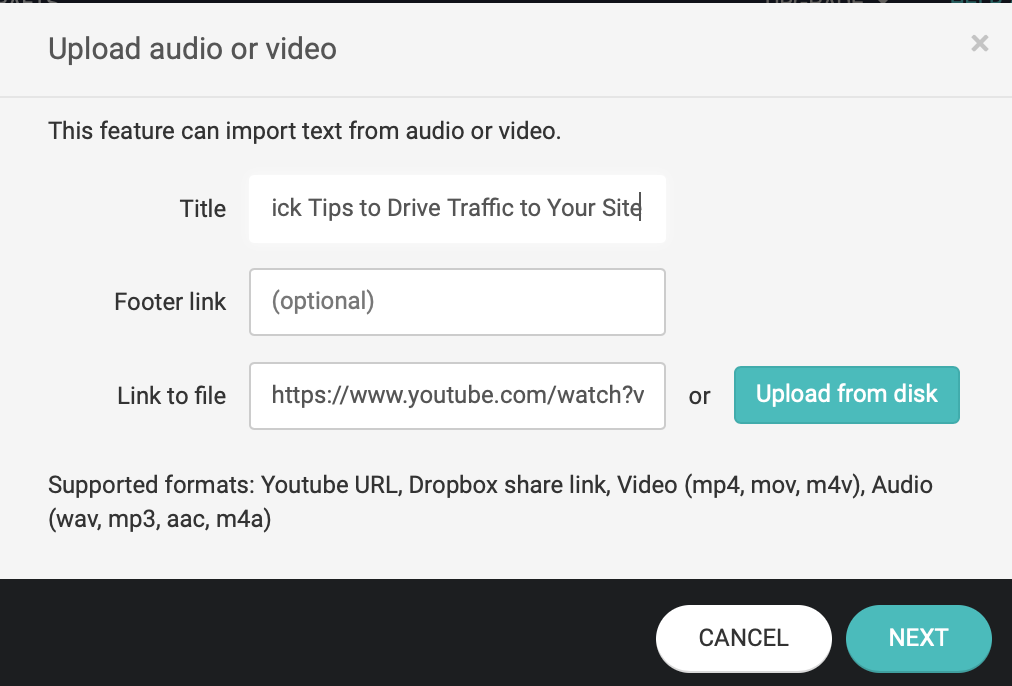This screenshot has height=686, width=1012.
Task: Click the (optional) placeholder text
Action: [323, 301]
